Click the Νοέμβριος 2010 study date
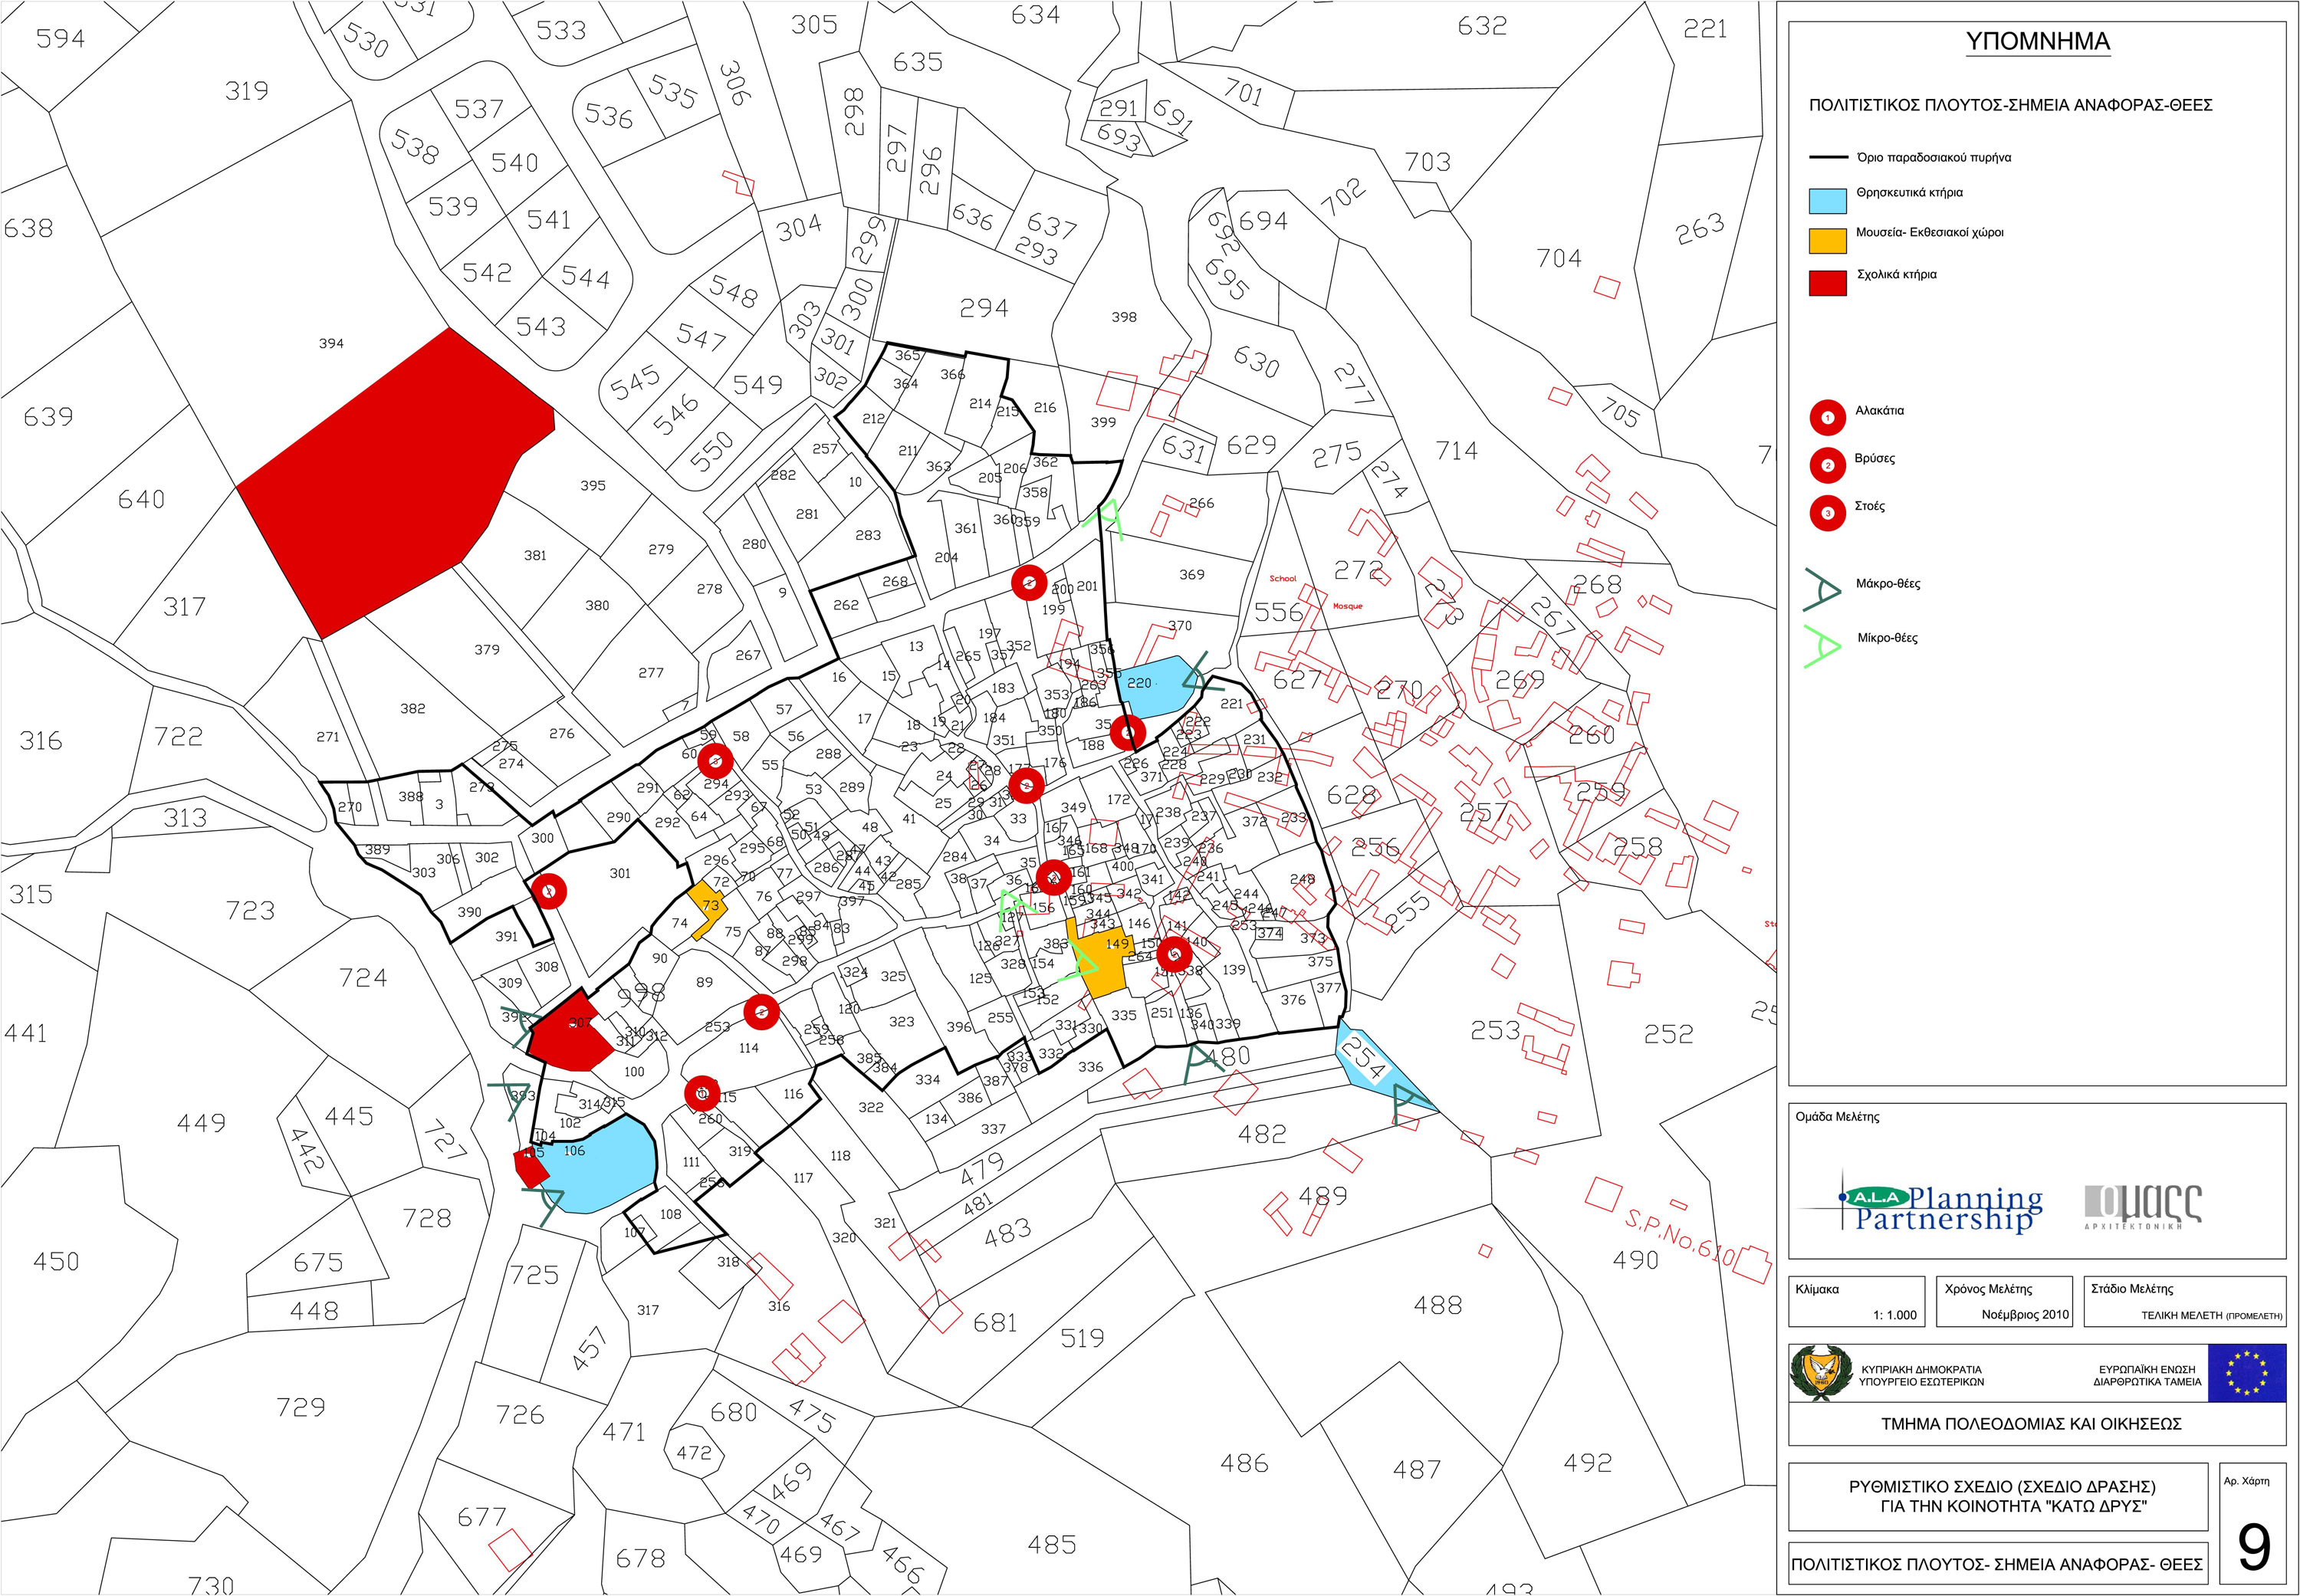The image size is (2300, 1596). coord(2025,1314)
